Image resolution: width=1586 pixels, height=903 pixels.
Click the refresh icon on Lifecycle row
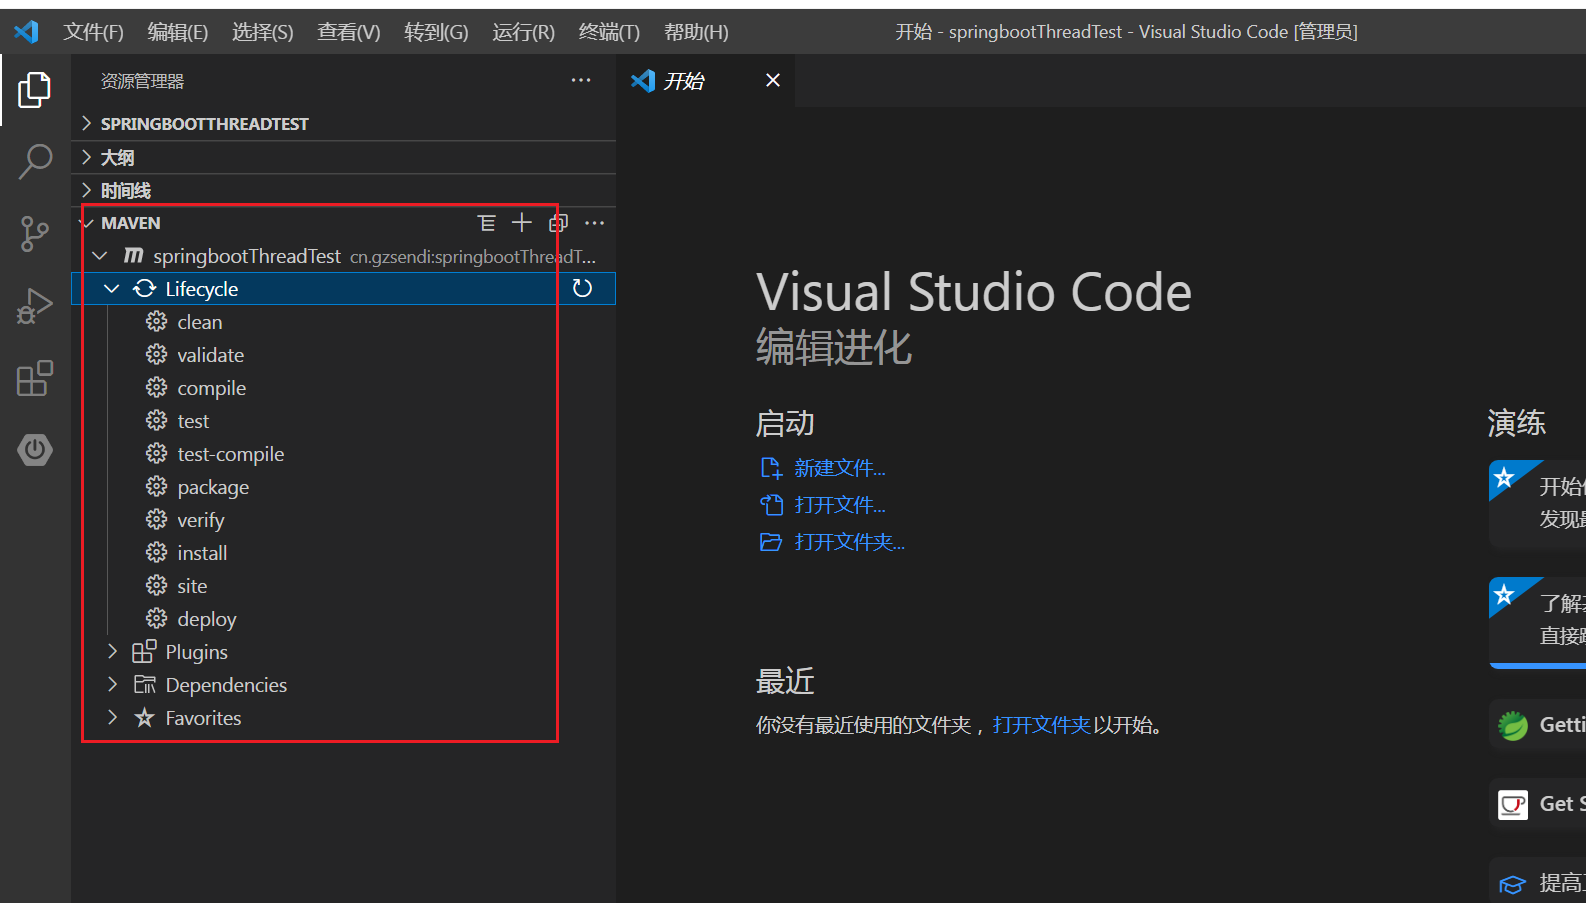(x=582, y=289)
